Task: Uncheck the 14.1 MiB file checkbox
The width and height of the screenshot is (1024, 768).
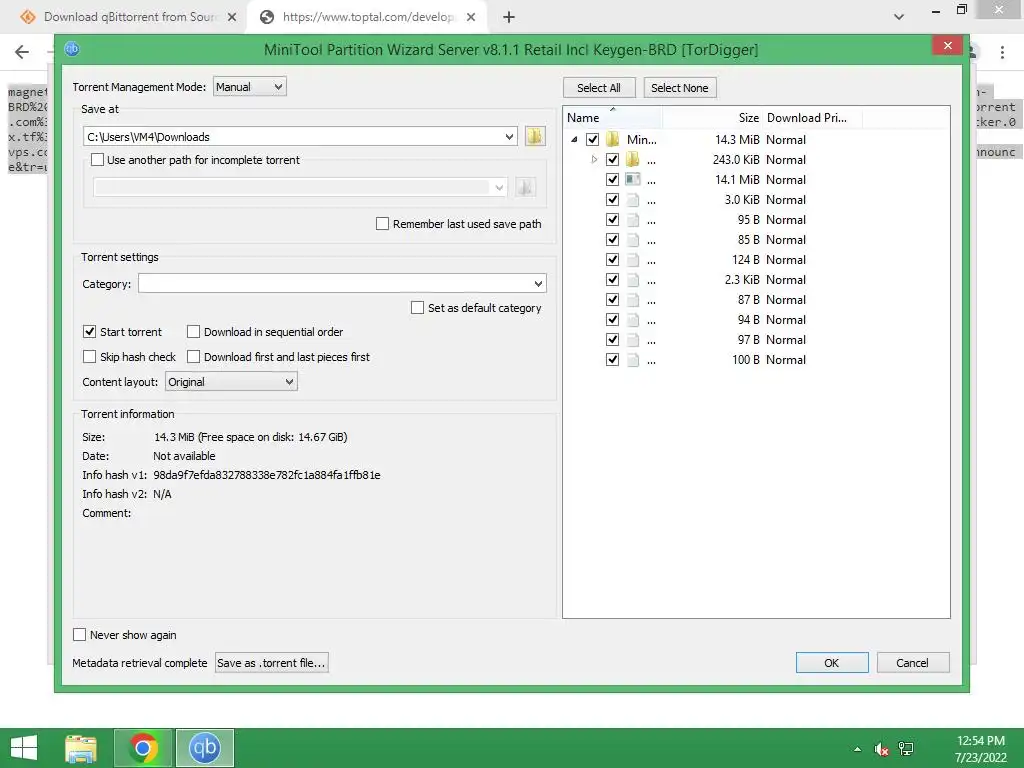Action: pos(612,179)
